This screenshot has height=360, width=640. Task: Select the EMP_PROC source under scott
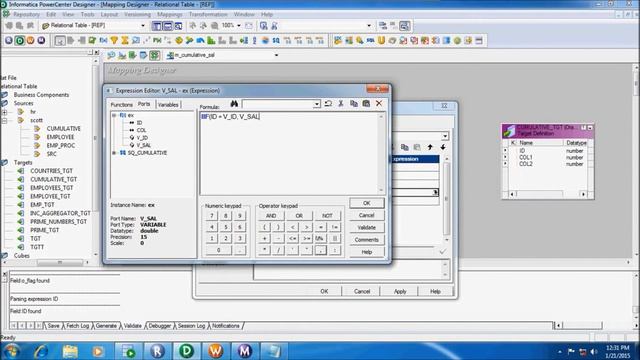(61, 145)
